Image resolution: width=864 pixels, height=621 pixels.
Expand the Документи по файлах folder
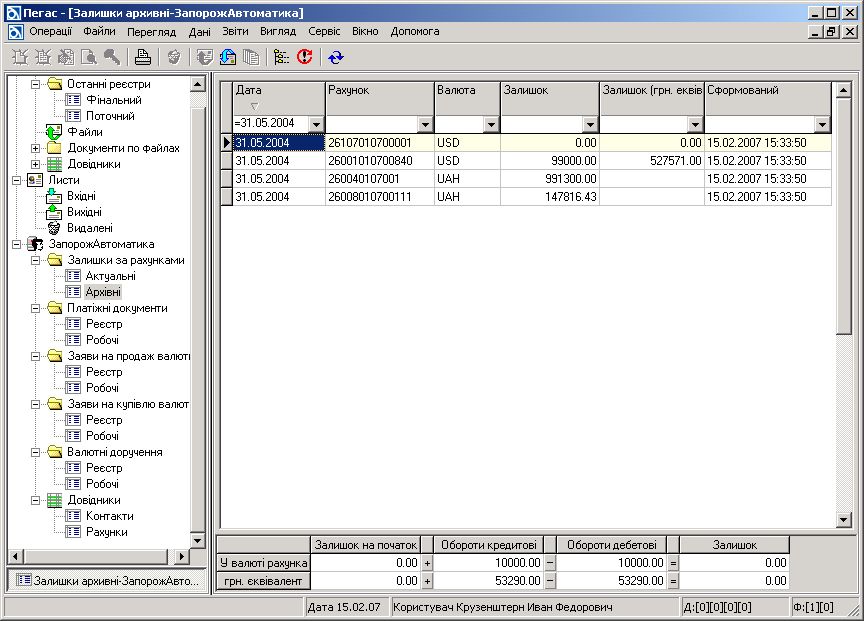[36, 148]
